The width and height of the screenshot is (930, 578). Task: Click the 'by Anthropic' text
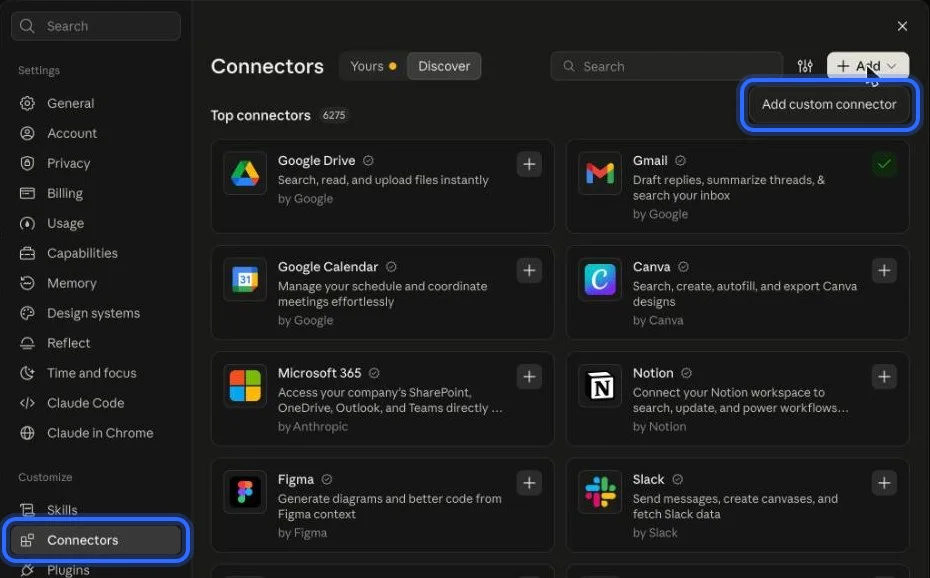313,426
